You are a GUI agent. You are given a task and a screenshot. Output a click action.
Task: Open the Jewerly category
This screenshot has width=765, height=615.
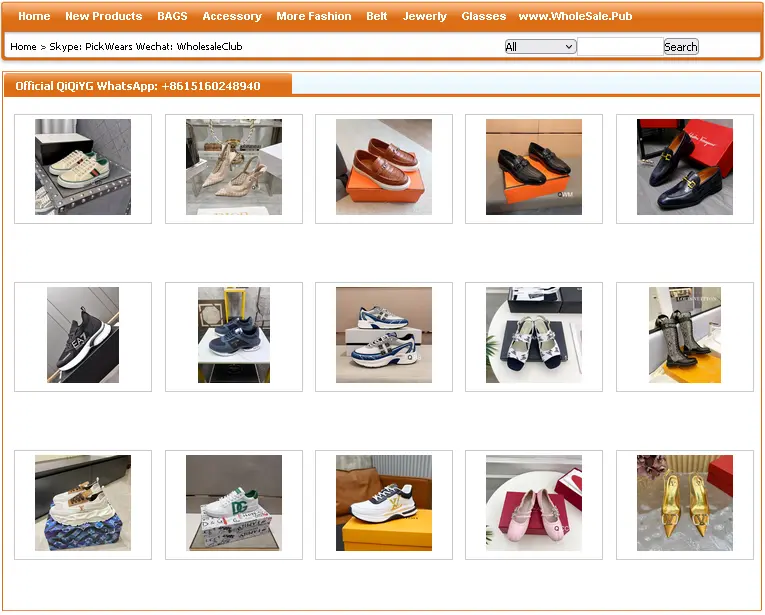(424, 16)
